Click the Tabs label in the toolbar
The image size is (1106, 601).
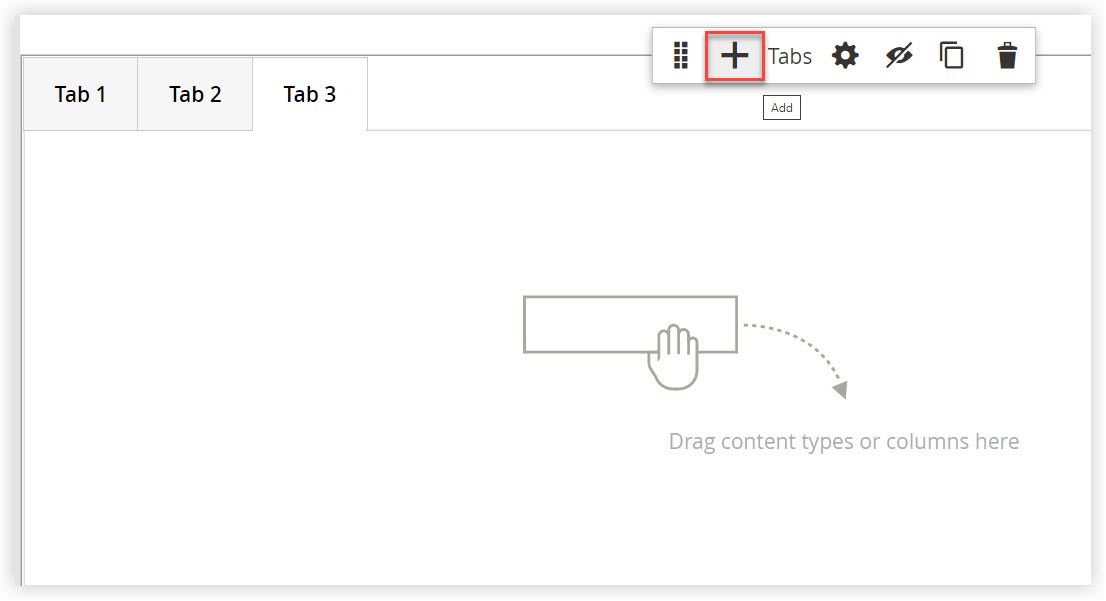point(789,56)
